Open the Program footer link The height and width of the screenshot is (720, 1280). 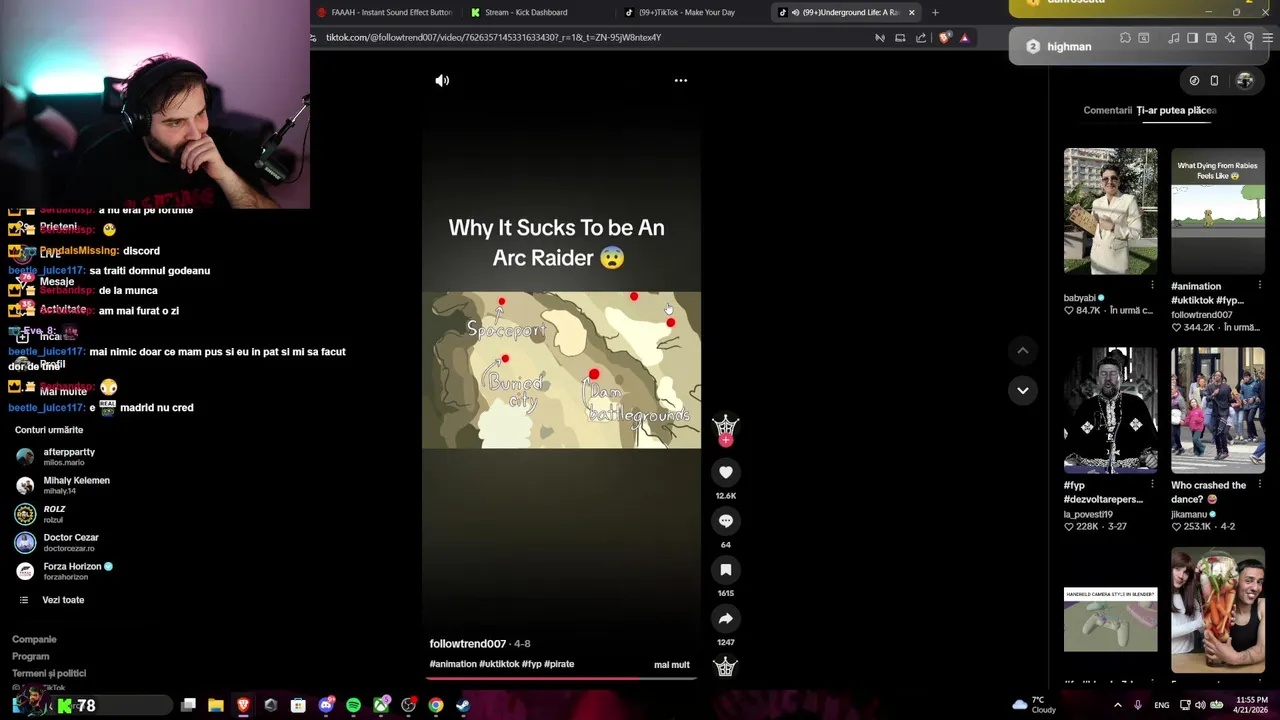(x=30, y=656)
